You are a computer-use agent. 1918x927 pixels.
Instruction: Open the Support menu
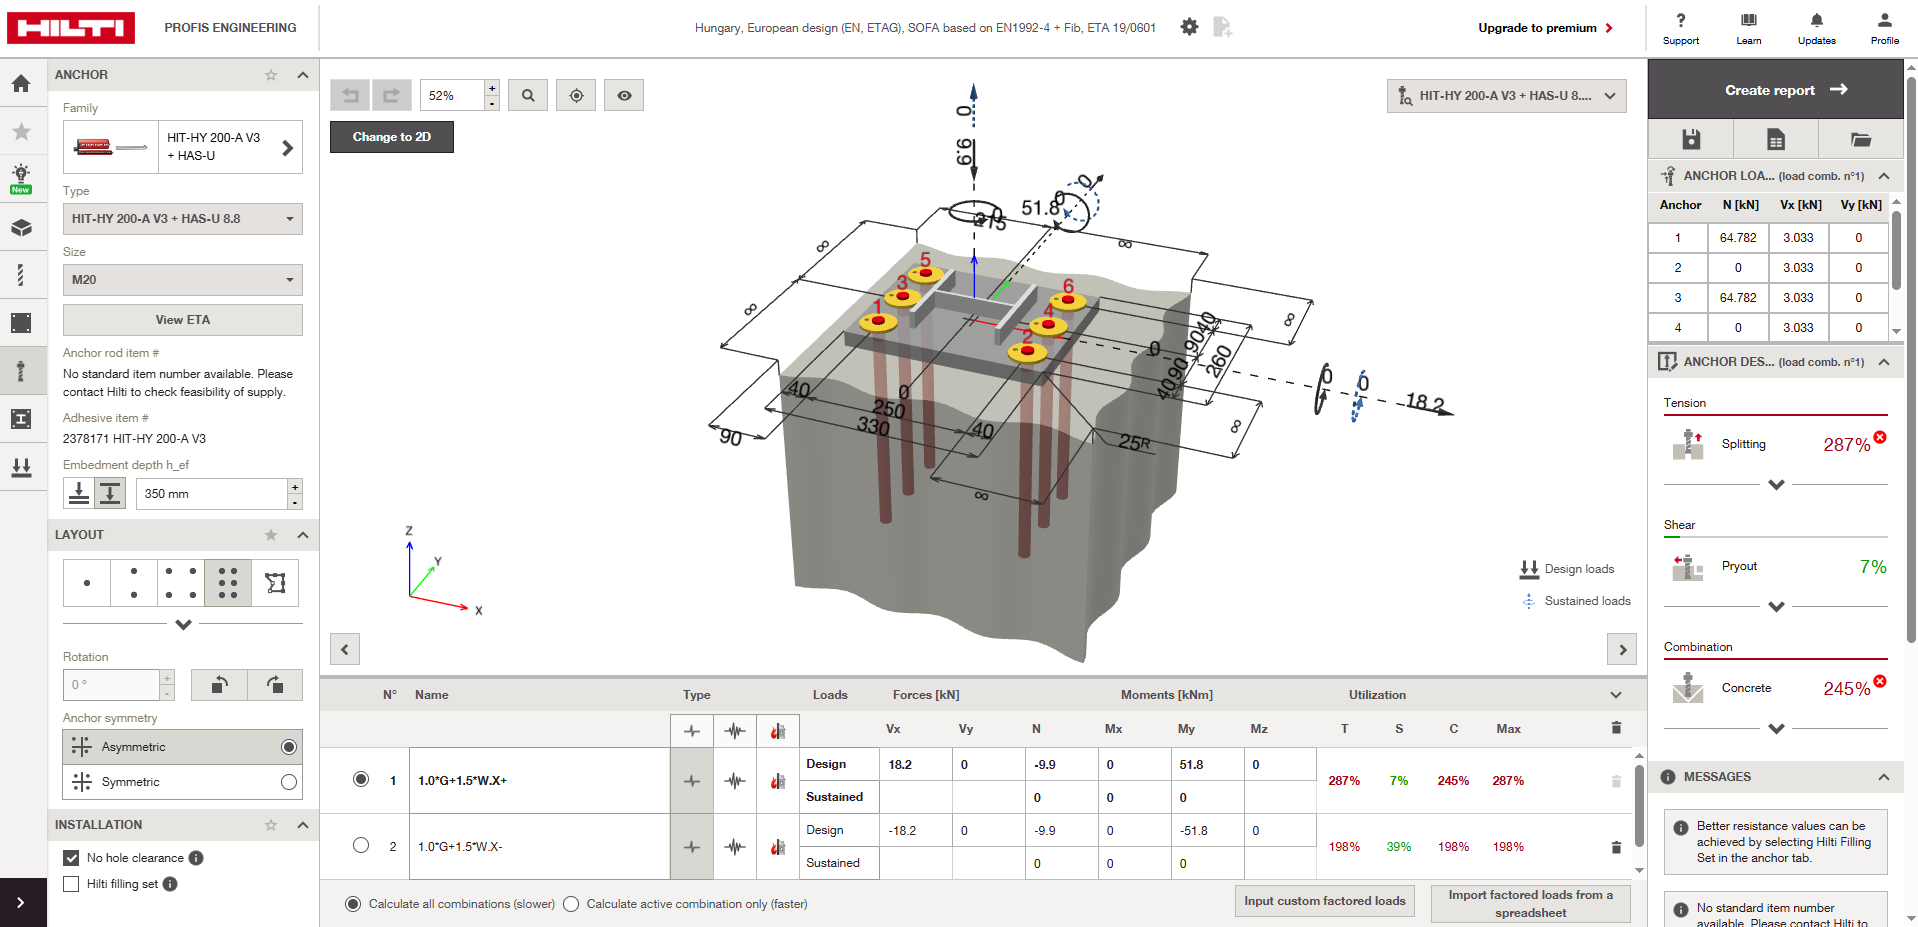coord(1681,28)
